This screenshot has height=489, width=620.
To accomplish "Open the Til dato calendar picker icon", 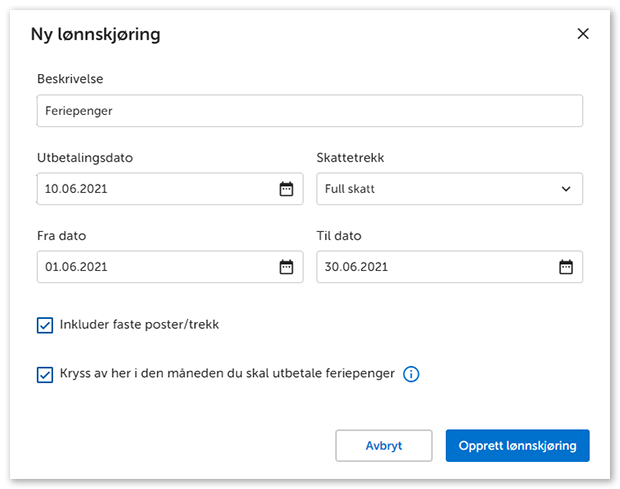I will [565, 267].
